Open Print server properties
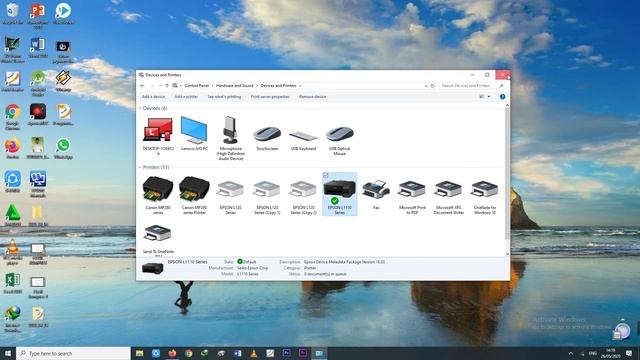Viewport: 640px width, 360px height. click(x=270, y=97)
